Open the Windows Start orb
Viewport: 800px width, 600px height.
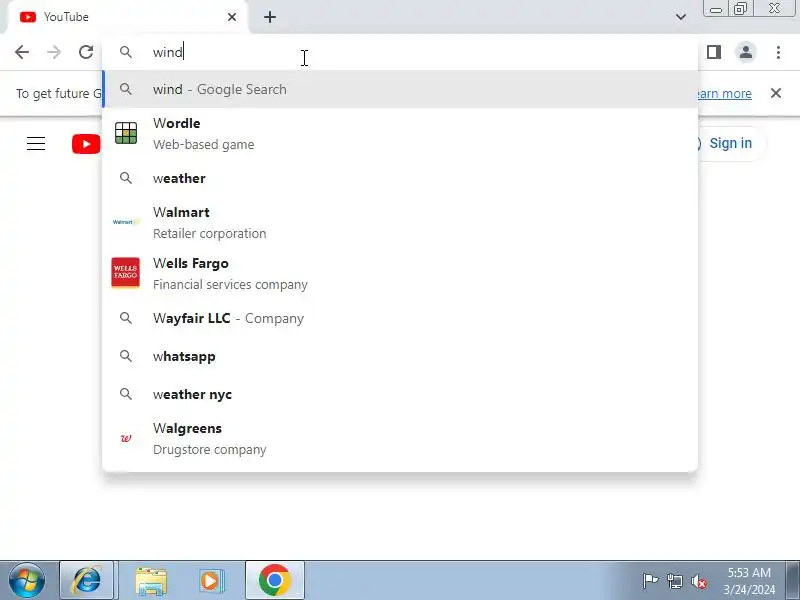tap(27, 581)
